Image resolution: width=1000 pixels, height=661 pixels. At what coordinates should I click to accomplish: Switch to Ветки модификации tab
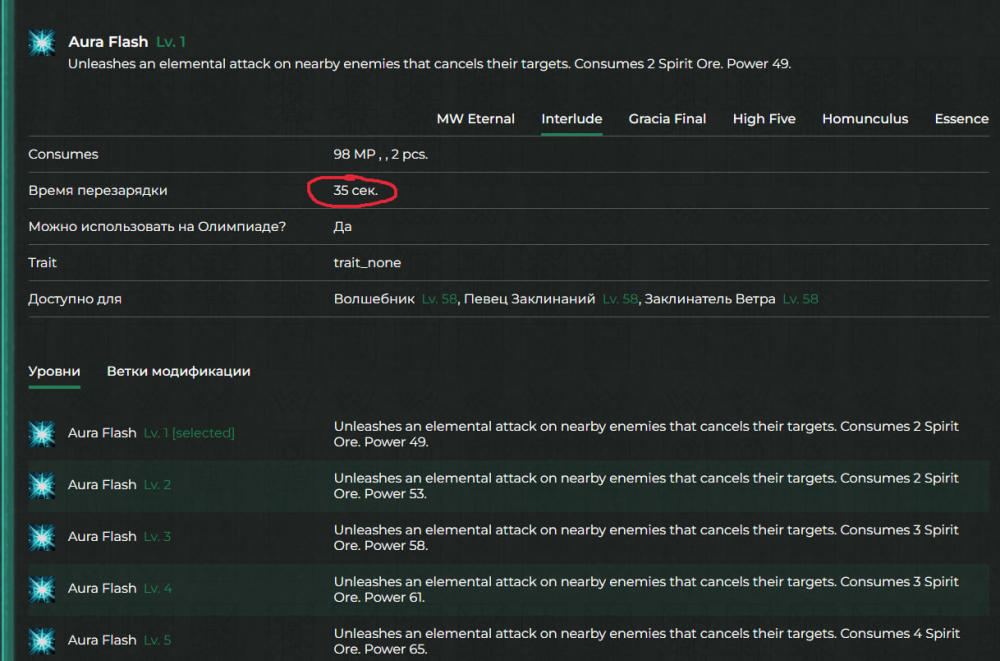tap(178, 371)
